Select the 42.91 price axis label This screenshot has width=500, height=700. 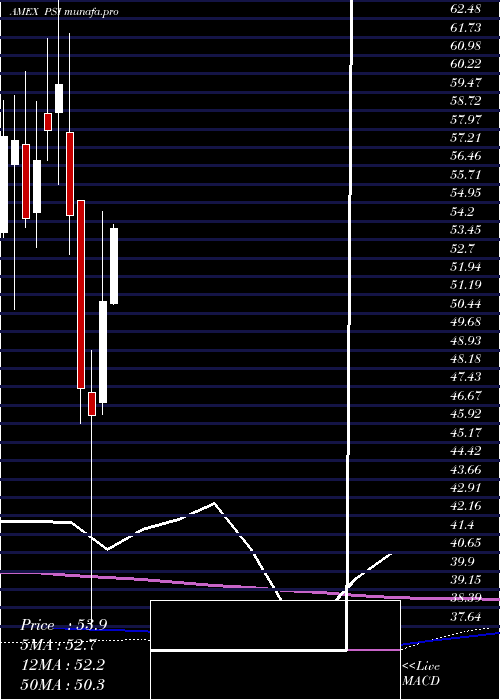coord(465,488)
